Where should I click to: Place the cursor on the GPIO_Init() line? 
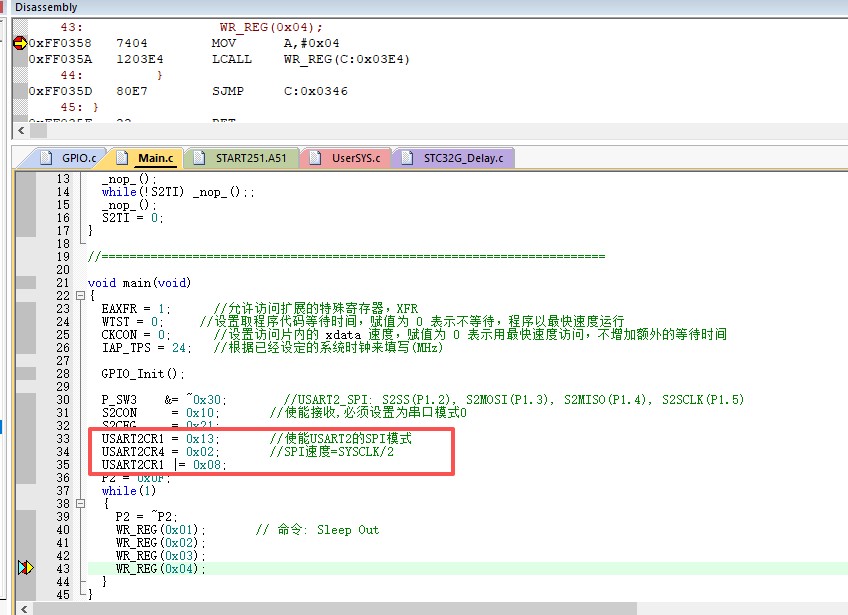(143, 374)
